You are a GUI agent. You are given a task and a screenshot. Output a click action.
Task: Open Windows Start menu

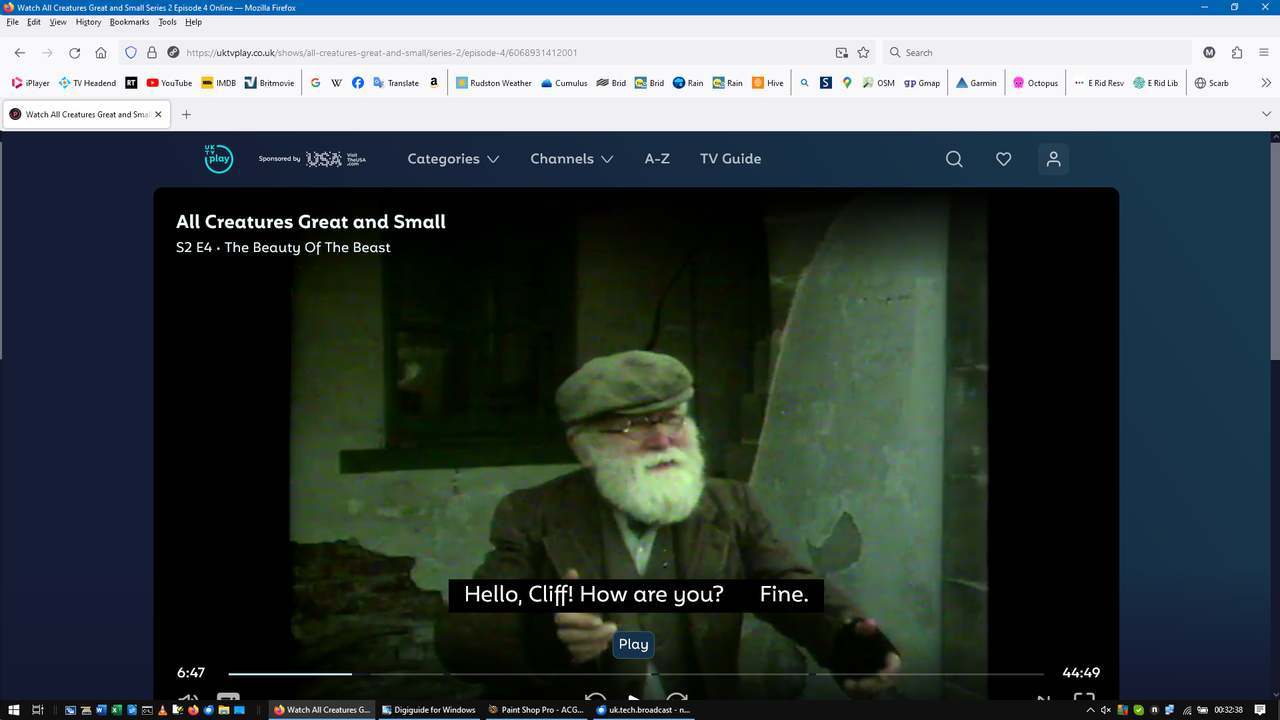pos(14,710)
